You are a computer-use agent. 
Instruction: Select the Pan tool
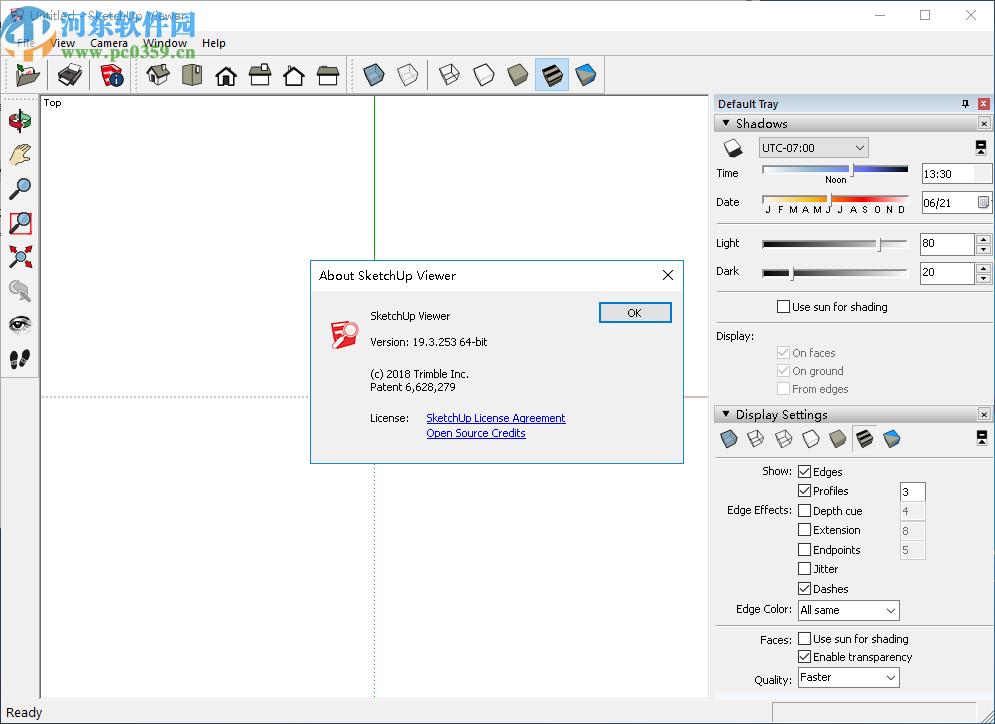[x=20, y=155]
